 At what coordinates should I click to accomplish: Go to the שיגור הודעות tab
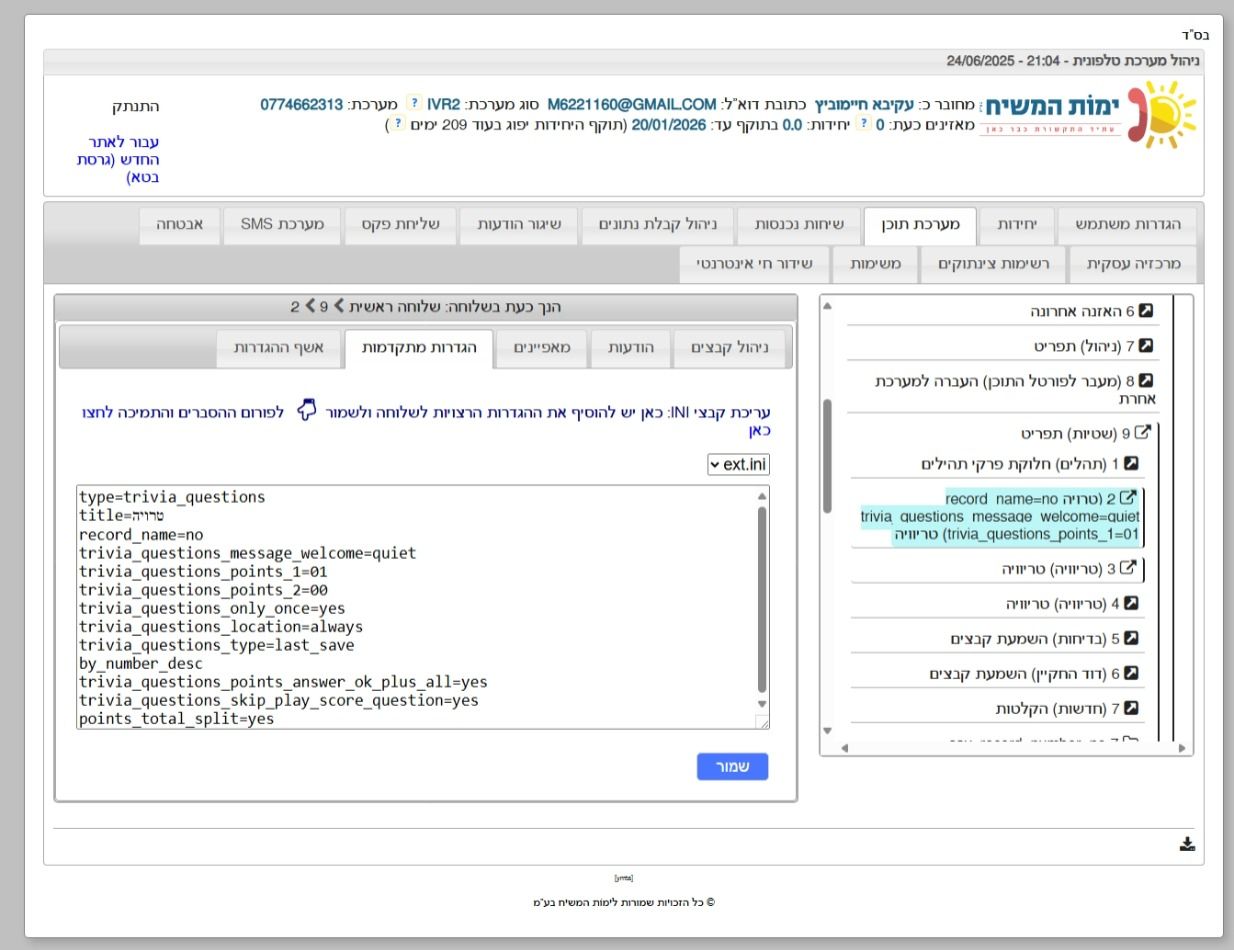coord(519,225)
